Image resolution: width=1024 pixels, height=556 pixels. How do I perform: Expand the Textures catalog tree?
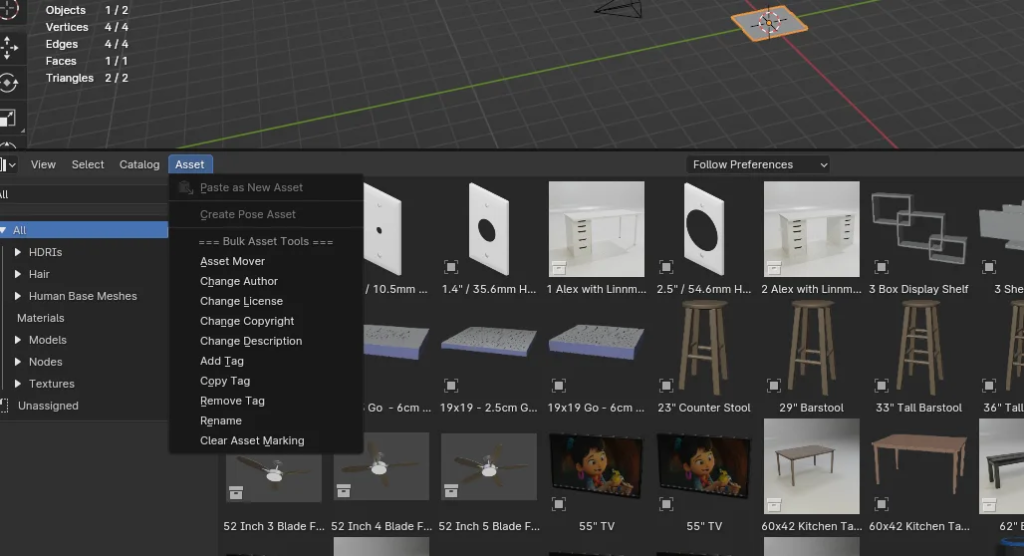coord(18,384)
